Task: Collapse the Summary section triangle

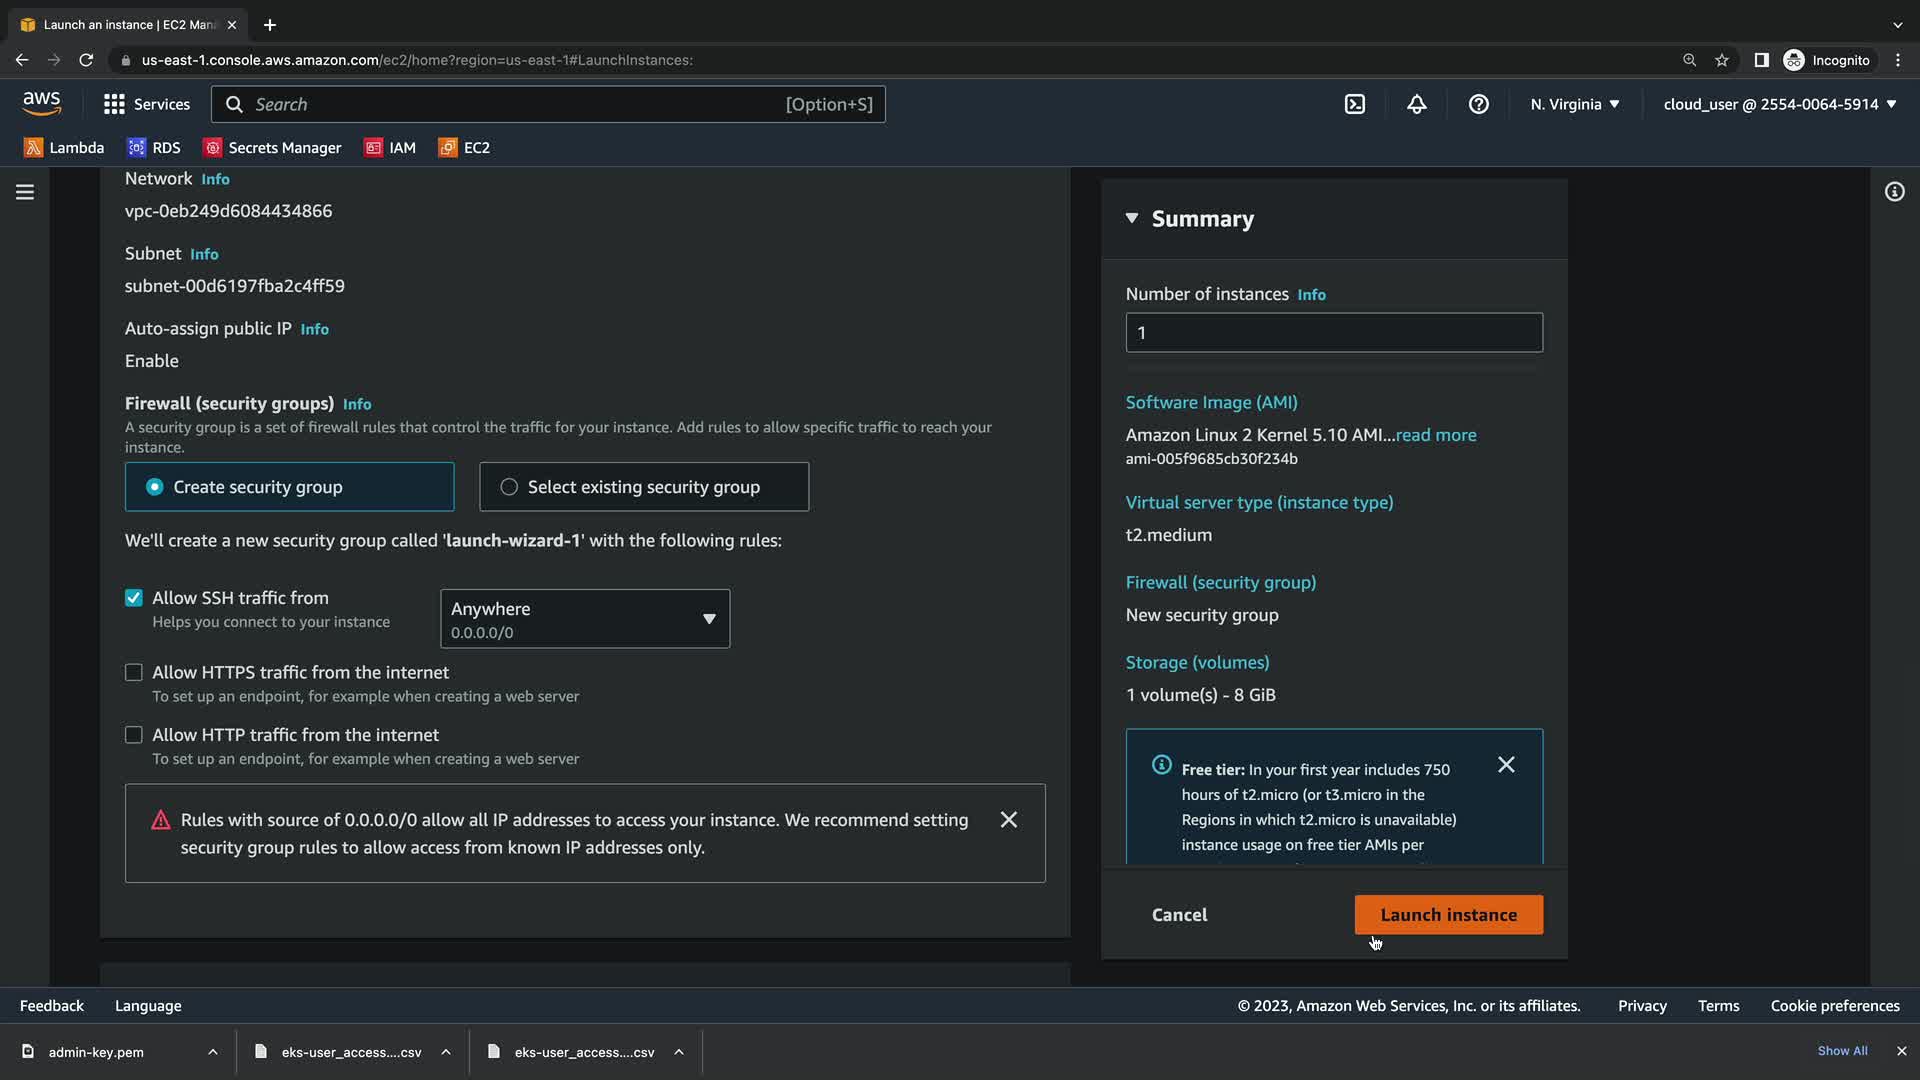Action: point(1132,218)
